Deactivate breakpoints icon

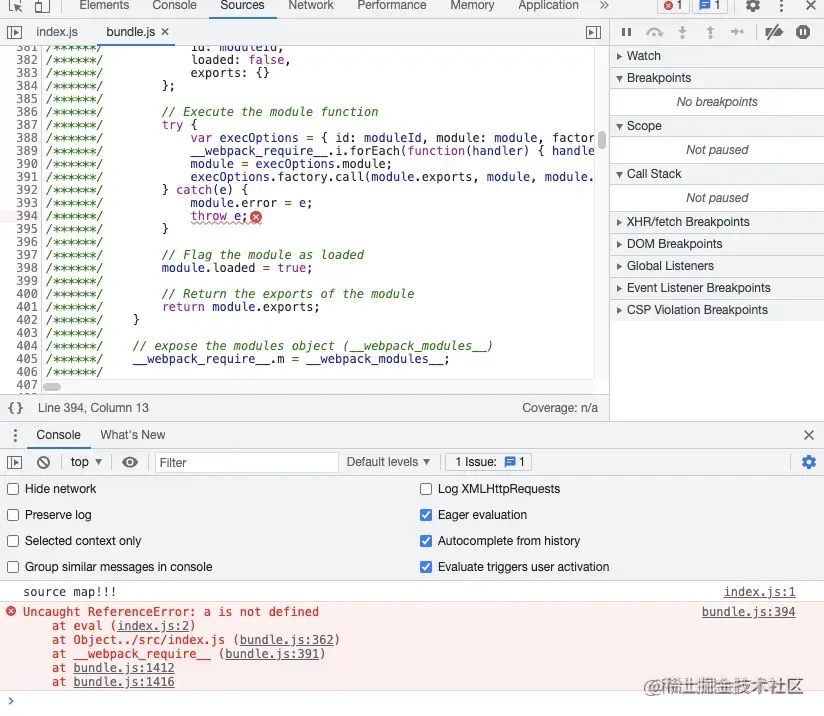(774, 32)
